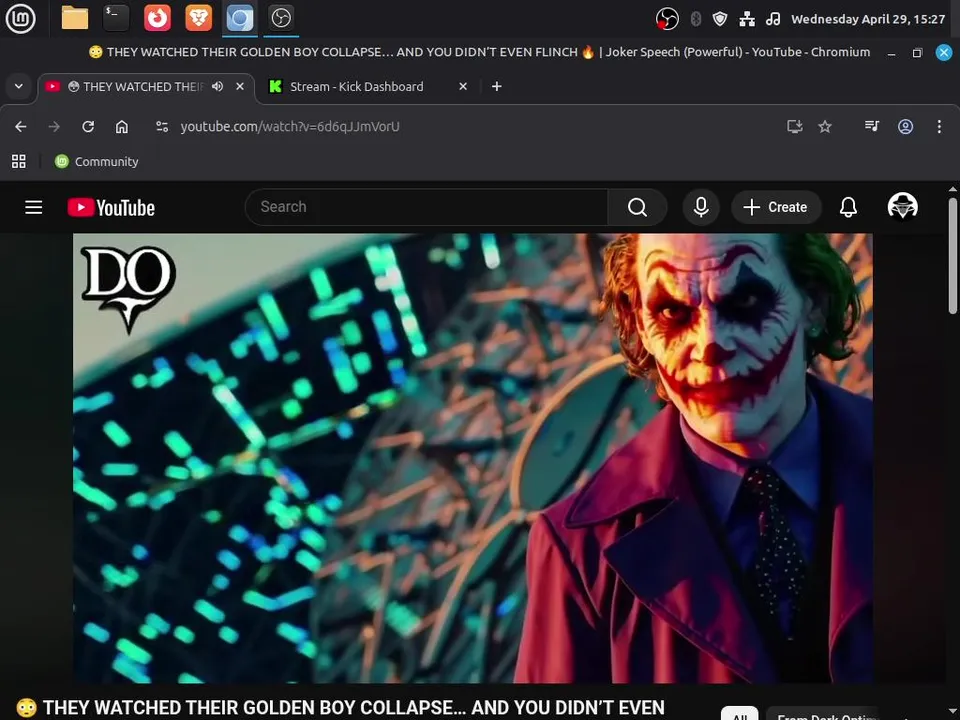View site information for youtube.com

pyautogui.click(x=162, y=126)
